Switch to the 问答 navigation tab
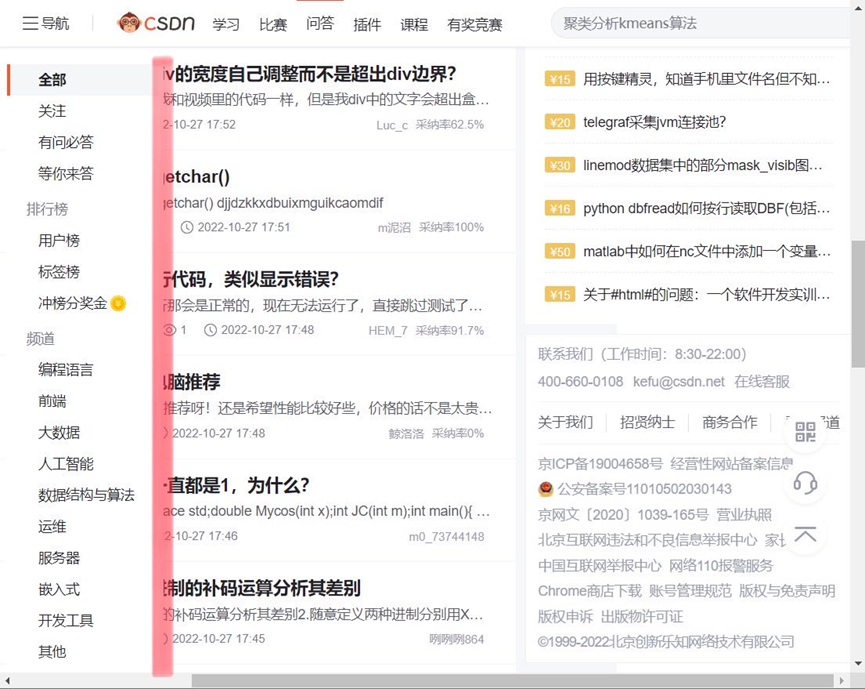The height and width of the screenshot is (689, 865). (x=320, y=23)
